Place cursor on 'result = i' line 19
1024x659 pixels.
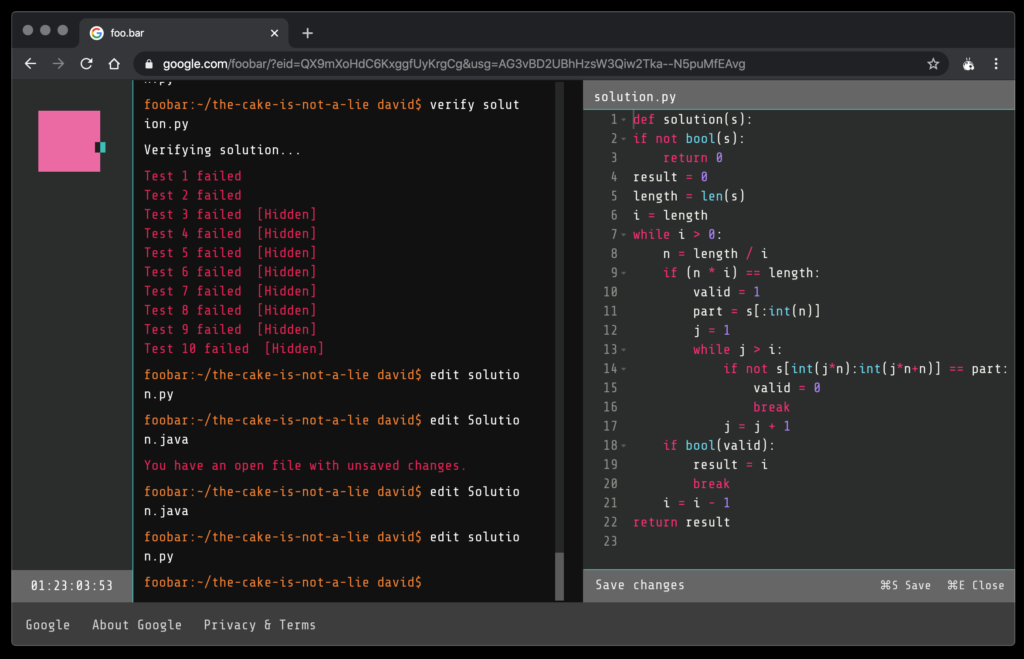coord(730,465)
